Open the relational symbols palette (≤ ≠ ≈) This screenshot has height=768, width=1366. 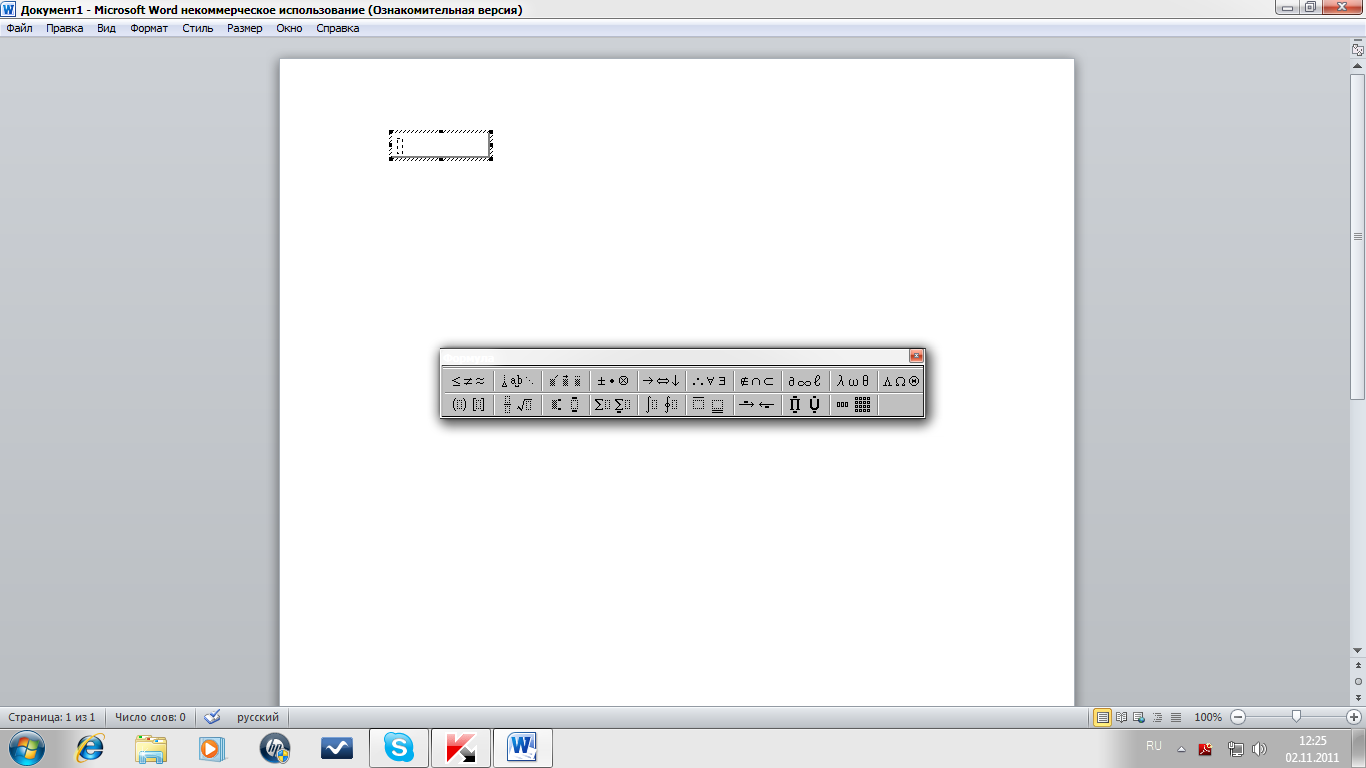[x=468, y=381]
